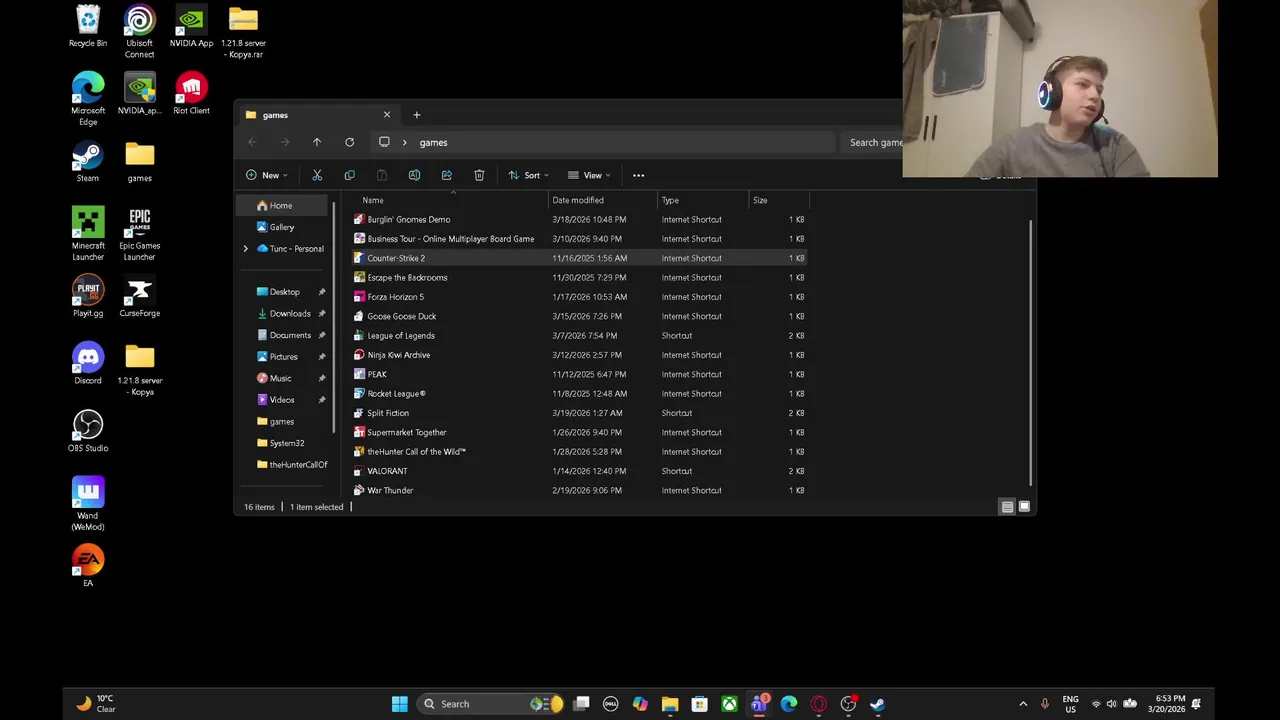This screenshot has height=720, width=1280.
Task: Open System32 folder in navigation pane
Action: coord(287,443)
